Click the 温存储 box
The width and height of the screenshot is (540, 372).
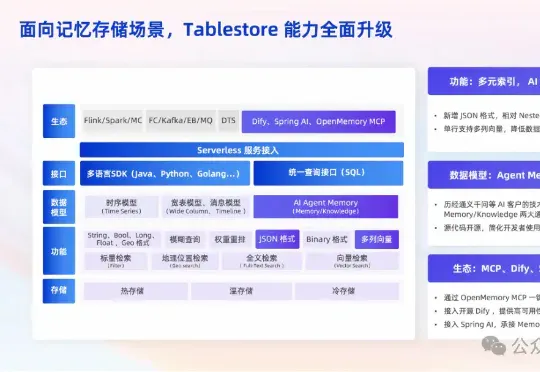tap(241, 291)
